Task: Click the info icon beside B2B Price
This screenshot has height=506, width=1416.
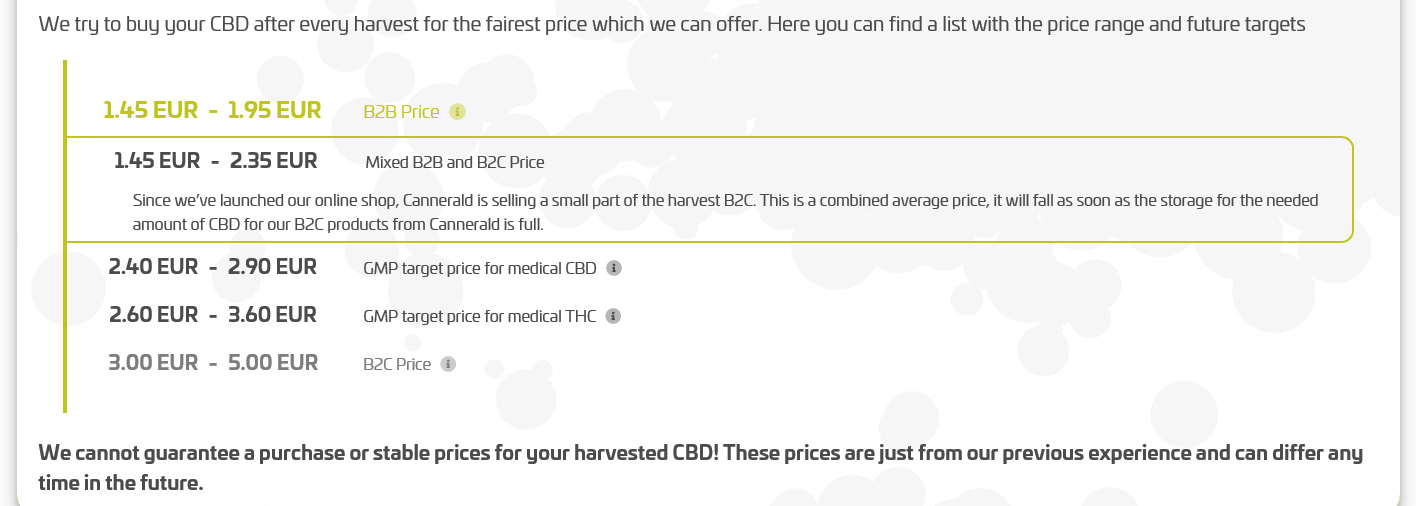Action: pyautogui.click(x=457, y=112)
